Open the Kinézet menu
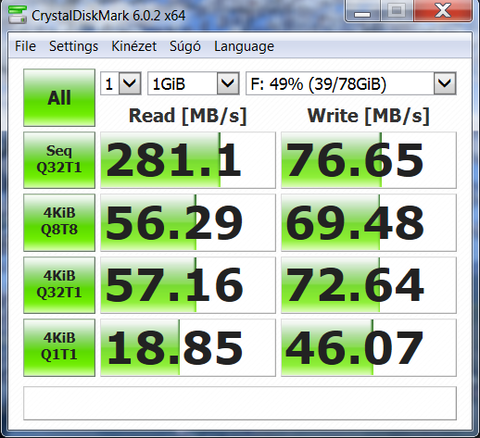This screenshot has height=438, width=480. [134, 46]
